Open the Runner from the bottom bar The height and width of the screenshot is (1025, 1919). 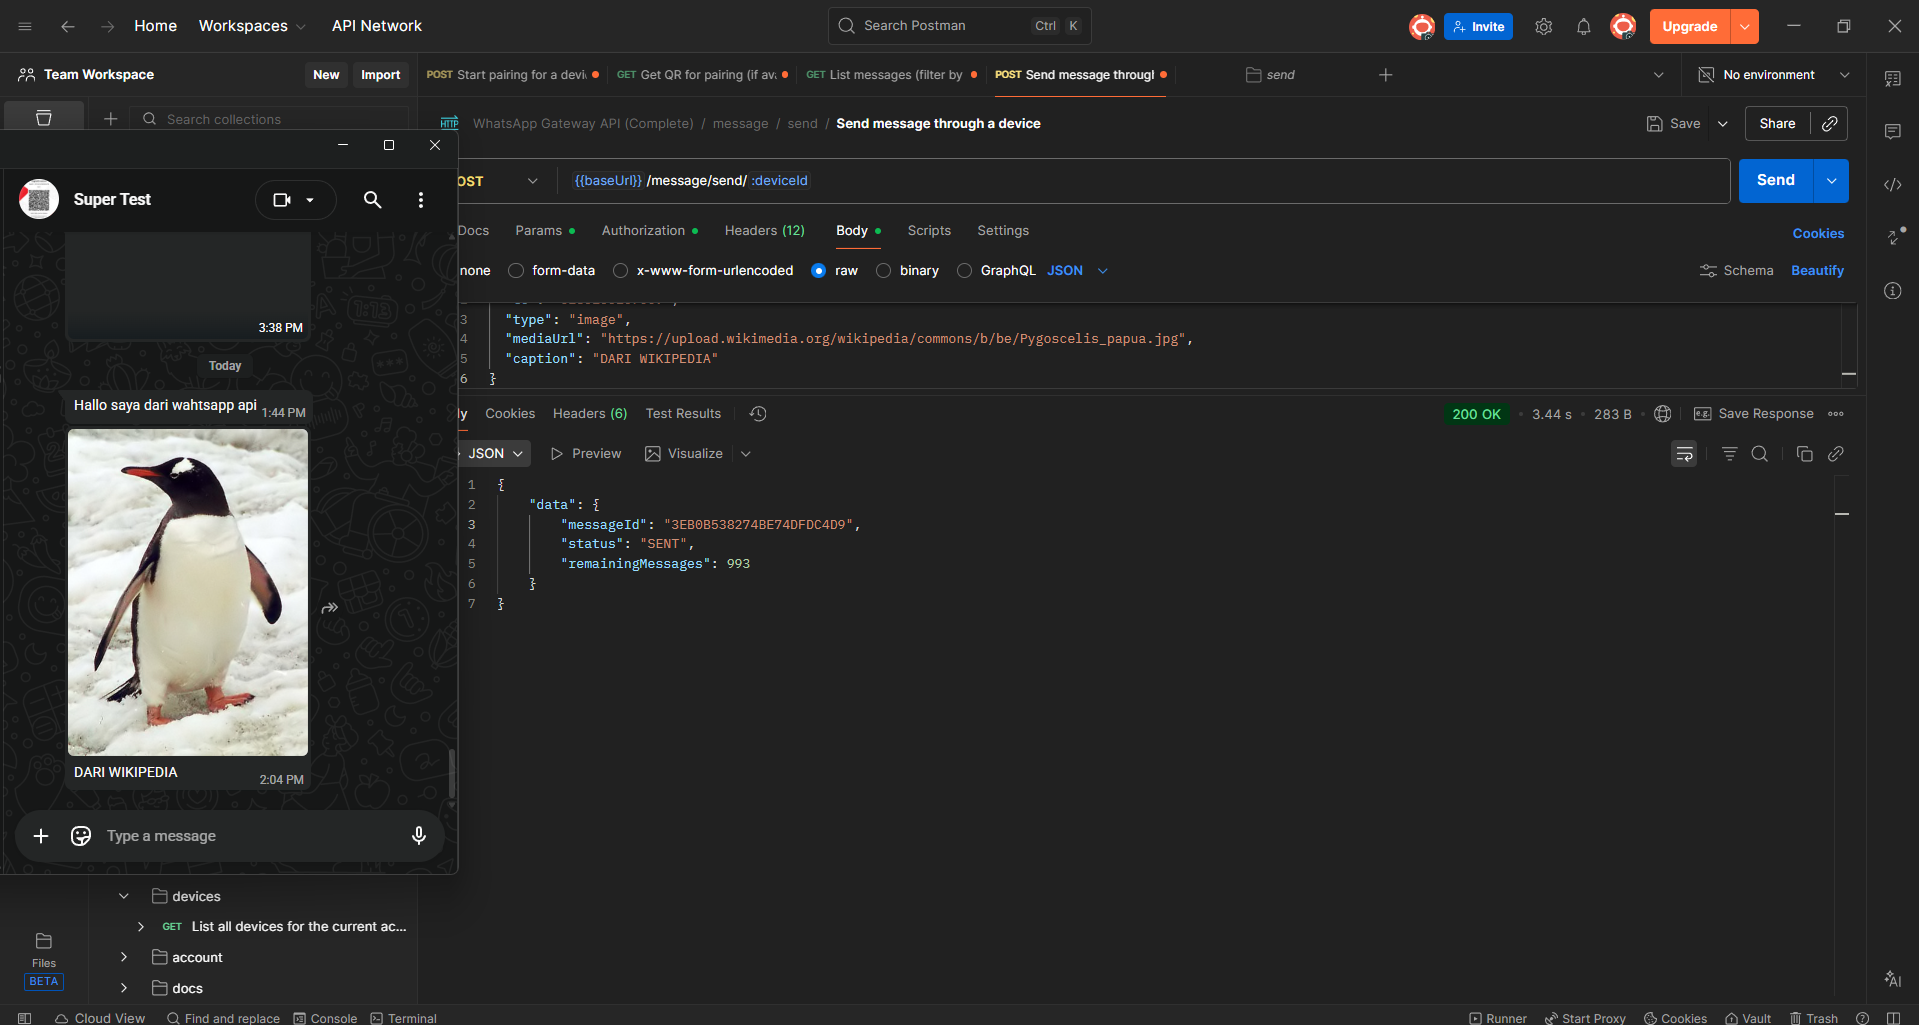(1499, 1017)
